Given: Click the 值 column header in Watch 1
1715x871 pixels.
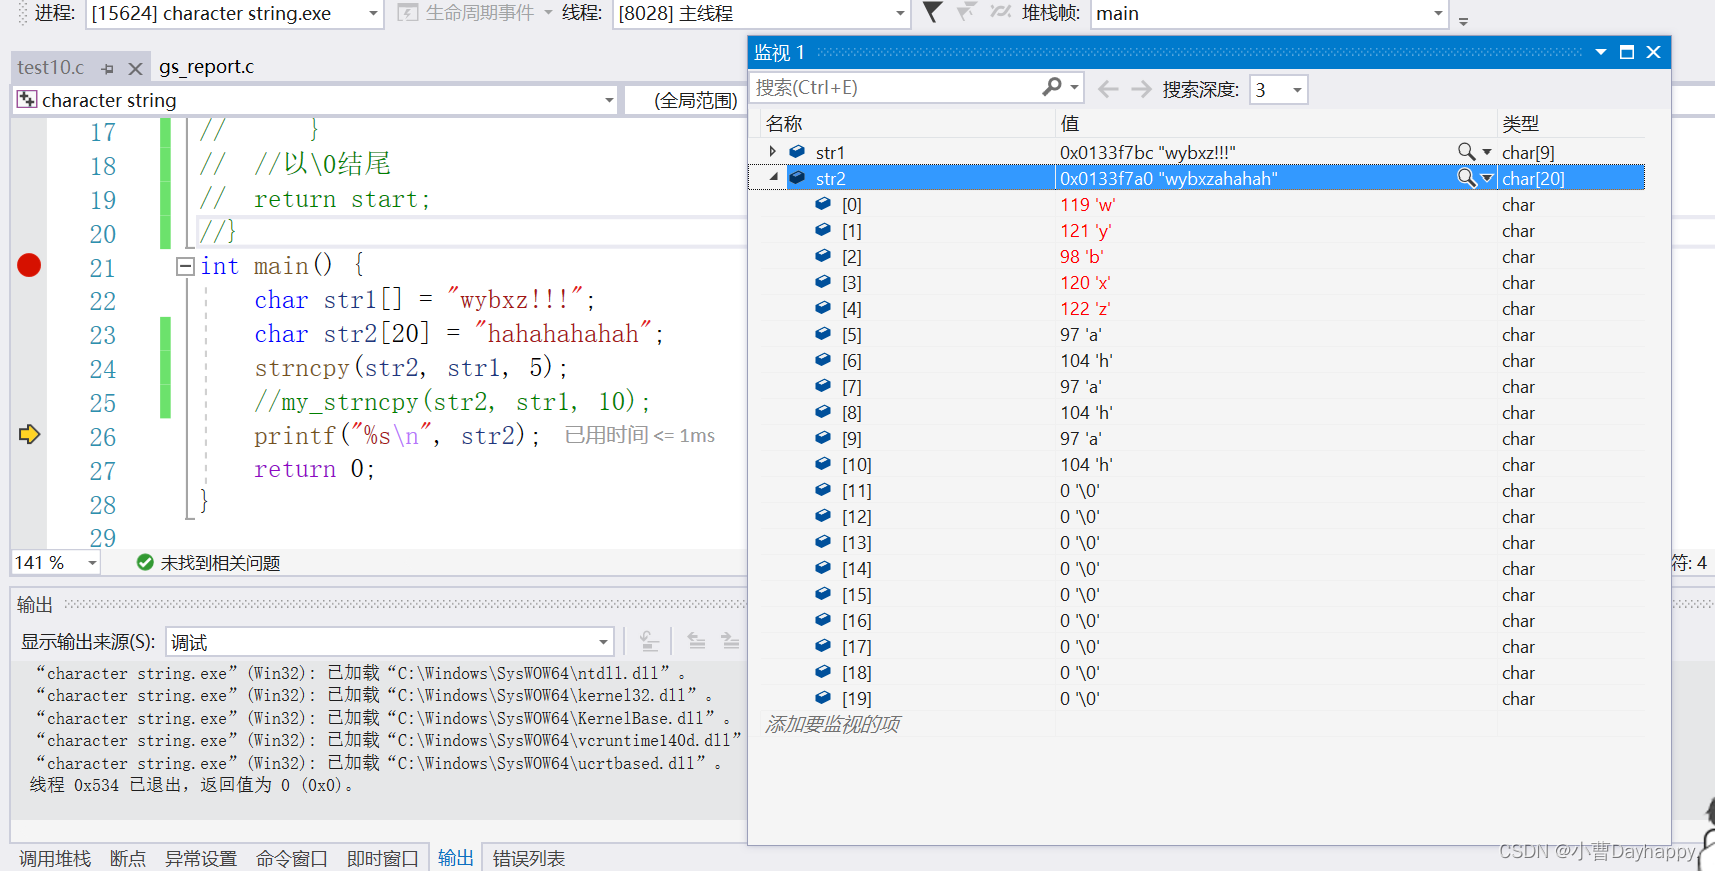Looking at the screenshot, I should pyautogui.click(x=1070, y=123).
